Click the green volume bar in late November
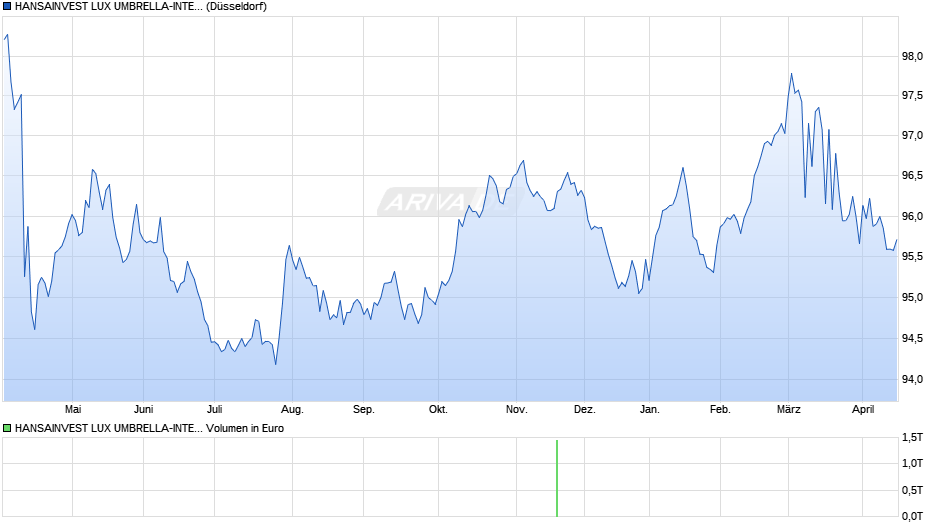The image size is (940, 526). pyautogui.click(x=557, y=478)
